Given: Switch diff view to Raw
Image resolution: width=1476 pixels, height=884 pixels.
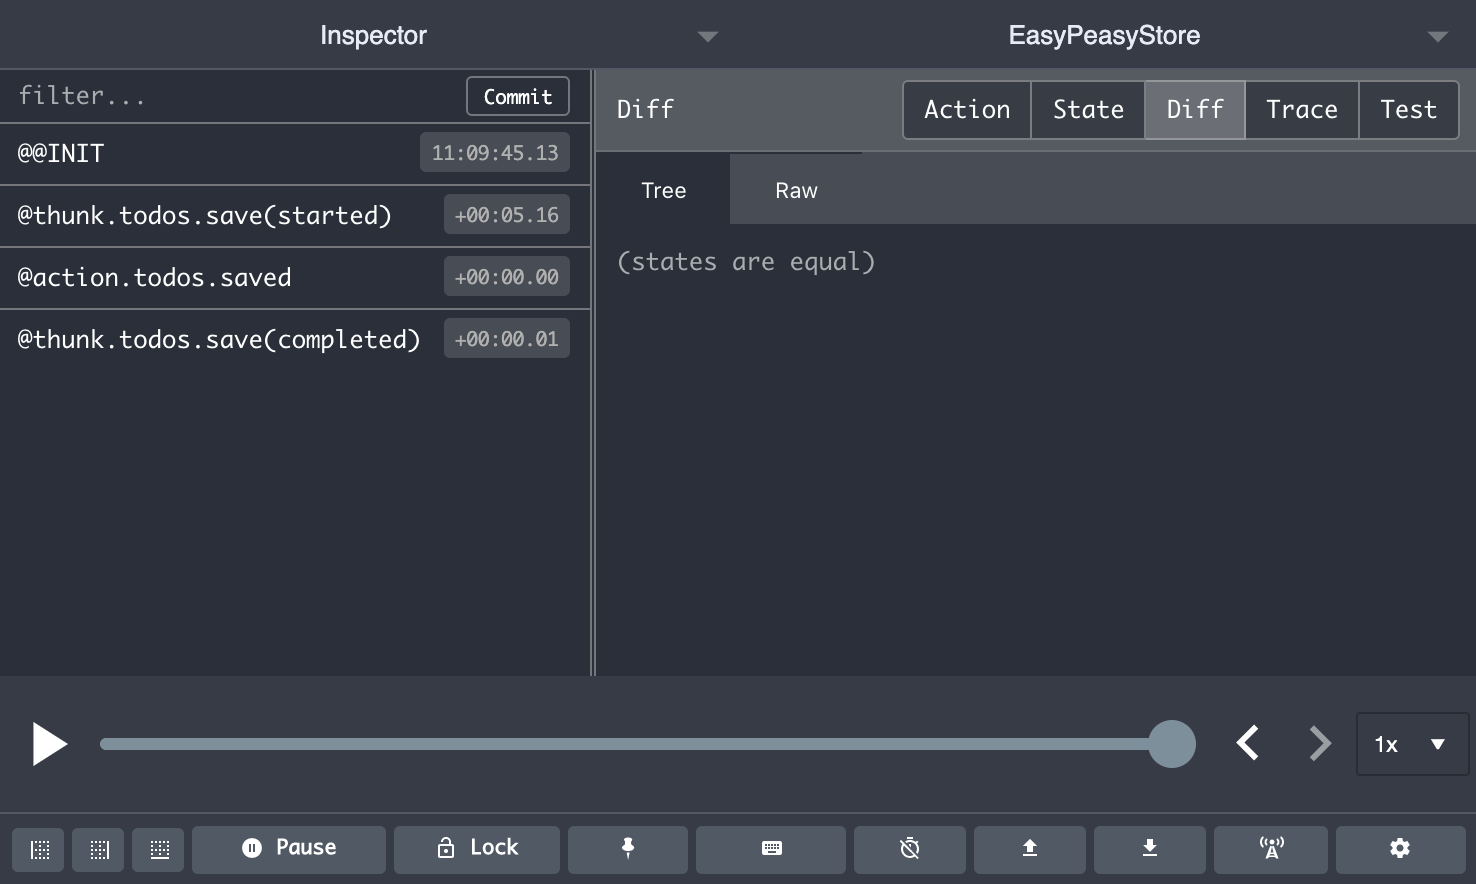Looking at the screenshot, I should click(796, 190).
